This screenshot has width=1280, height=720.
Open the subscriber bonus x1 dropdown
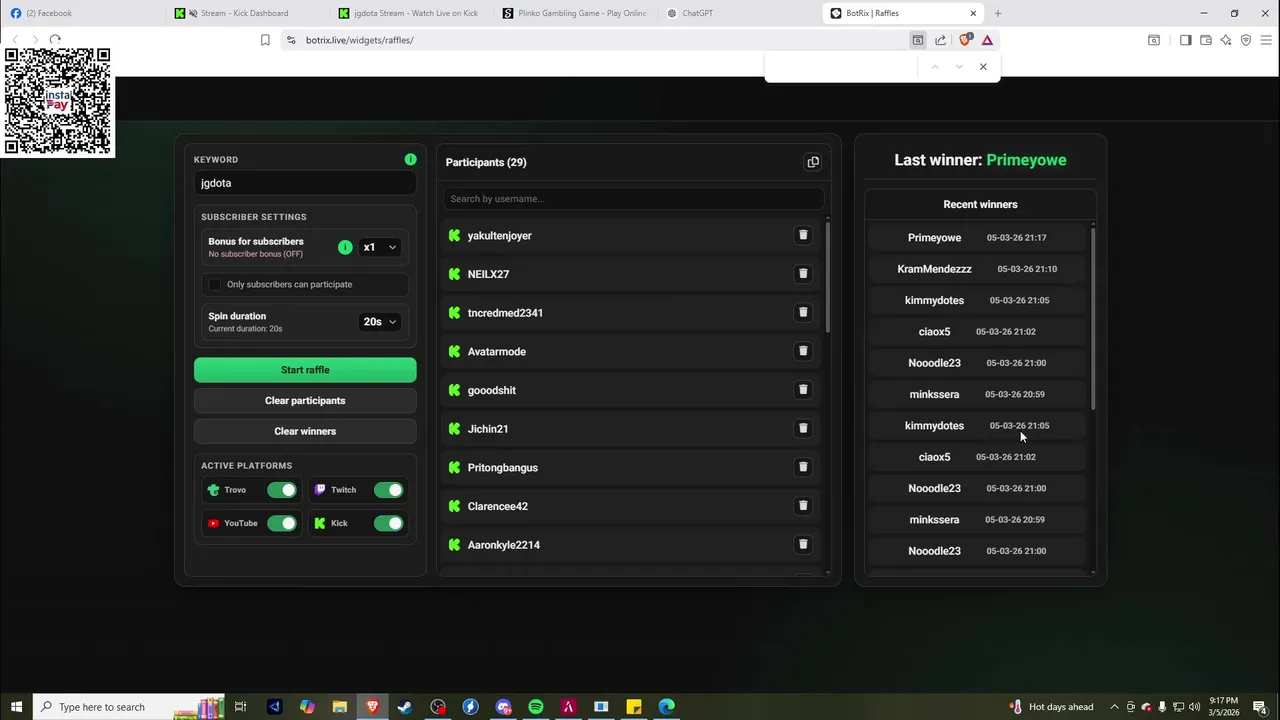[380, 247]
